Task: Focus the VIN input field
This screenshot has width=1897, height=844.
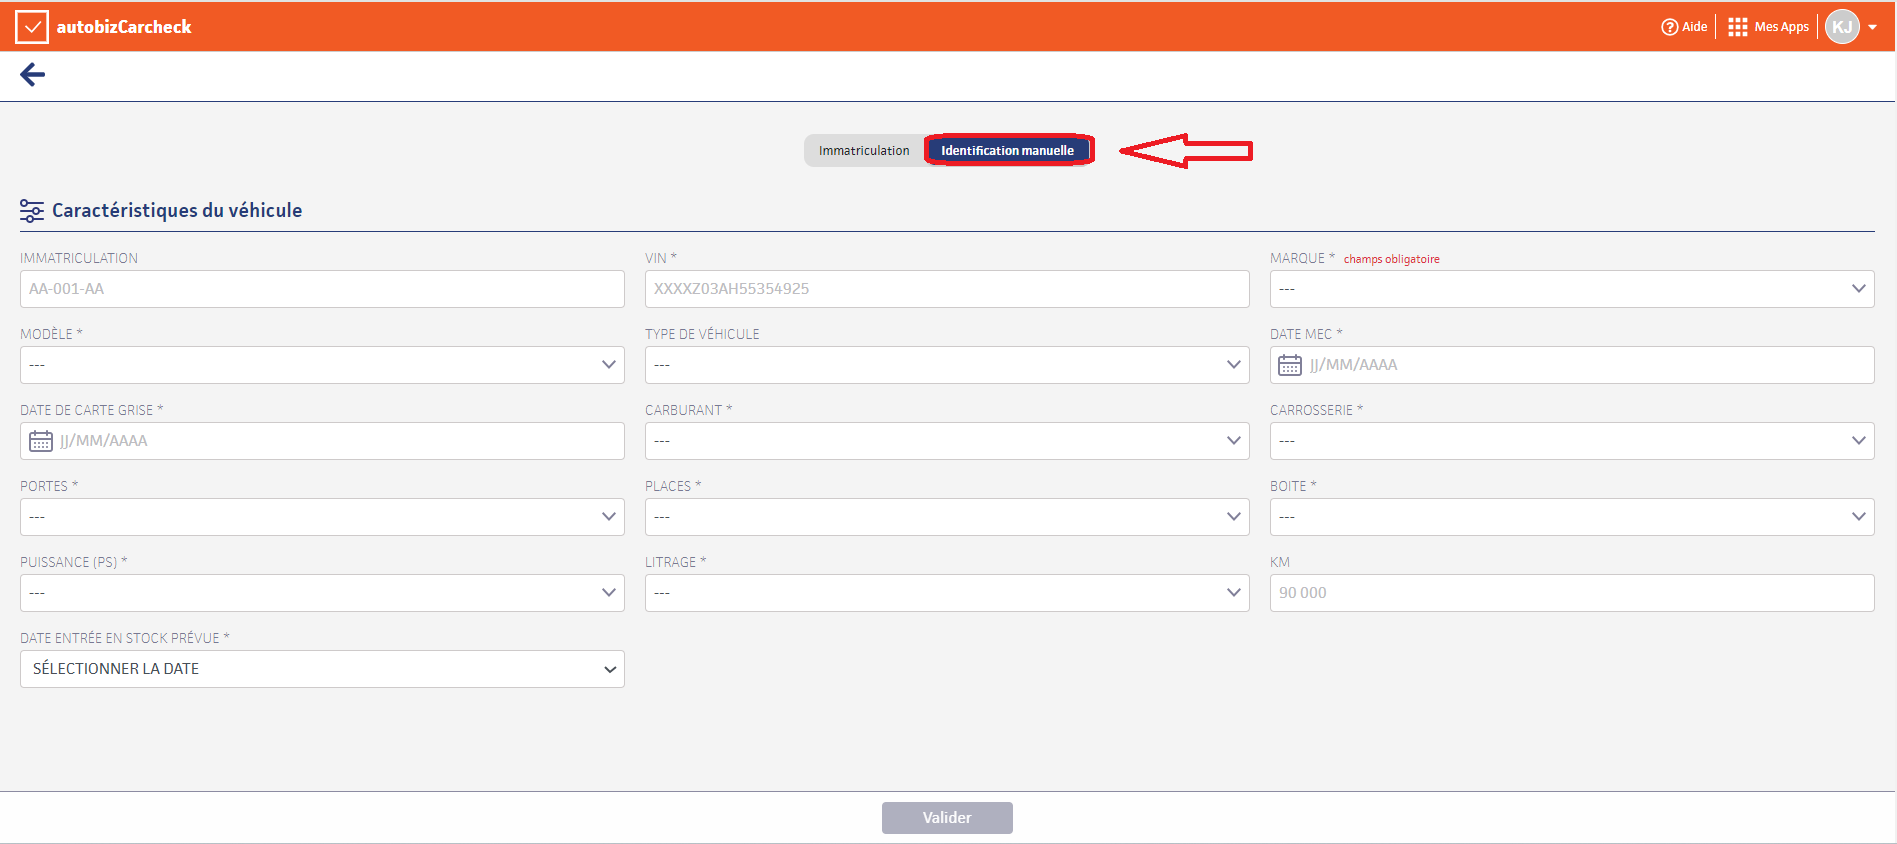Action: pyautogui.click(x=947, y=289)
